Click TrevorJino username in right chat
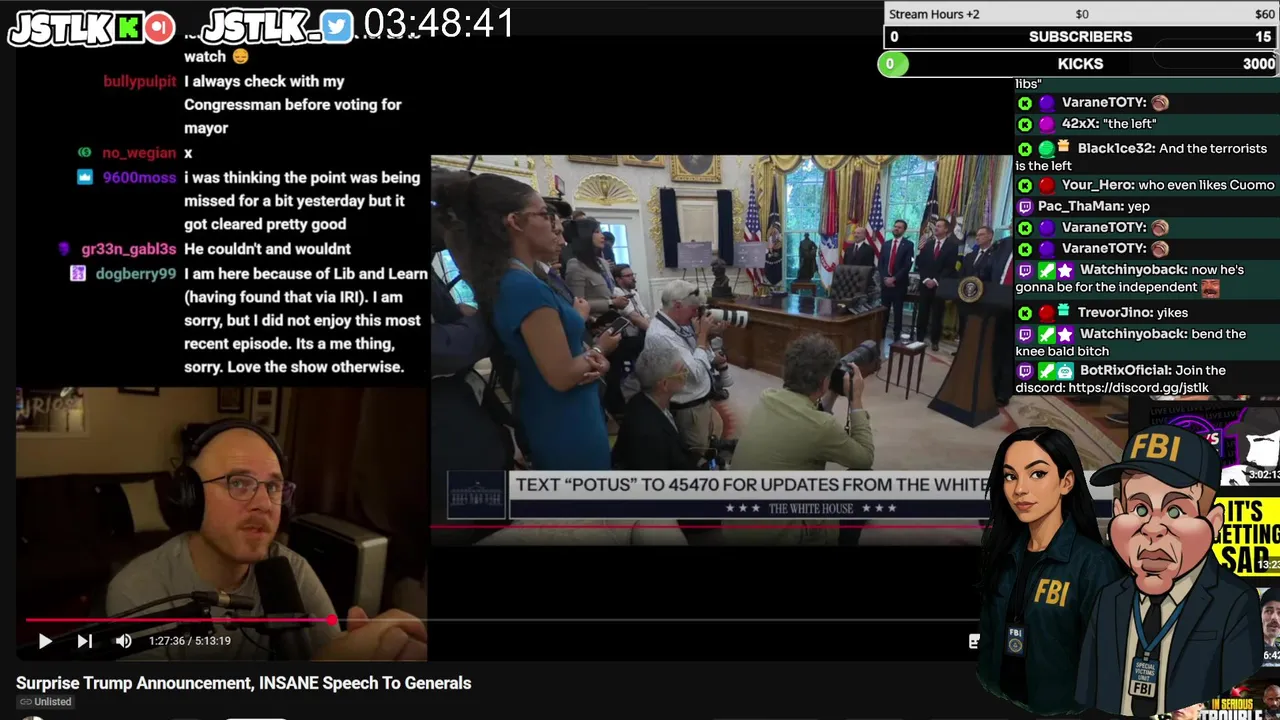The image size is (1280, 720). pyautogui.click(x=1113, y=312)
